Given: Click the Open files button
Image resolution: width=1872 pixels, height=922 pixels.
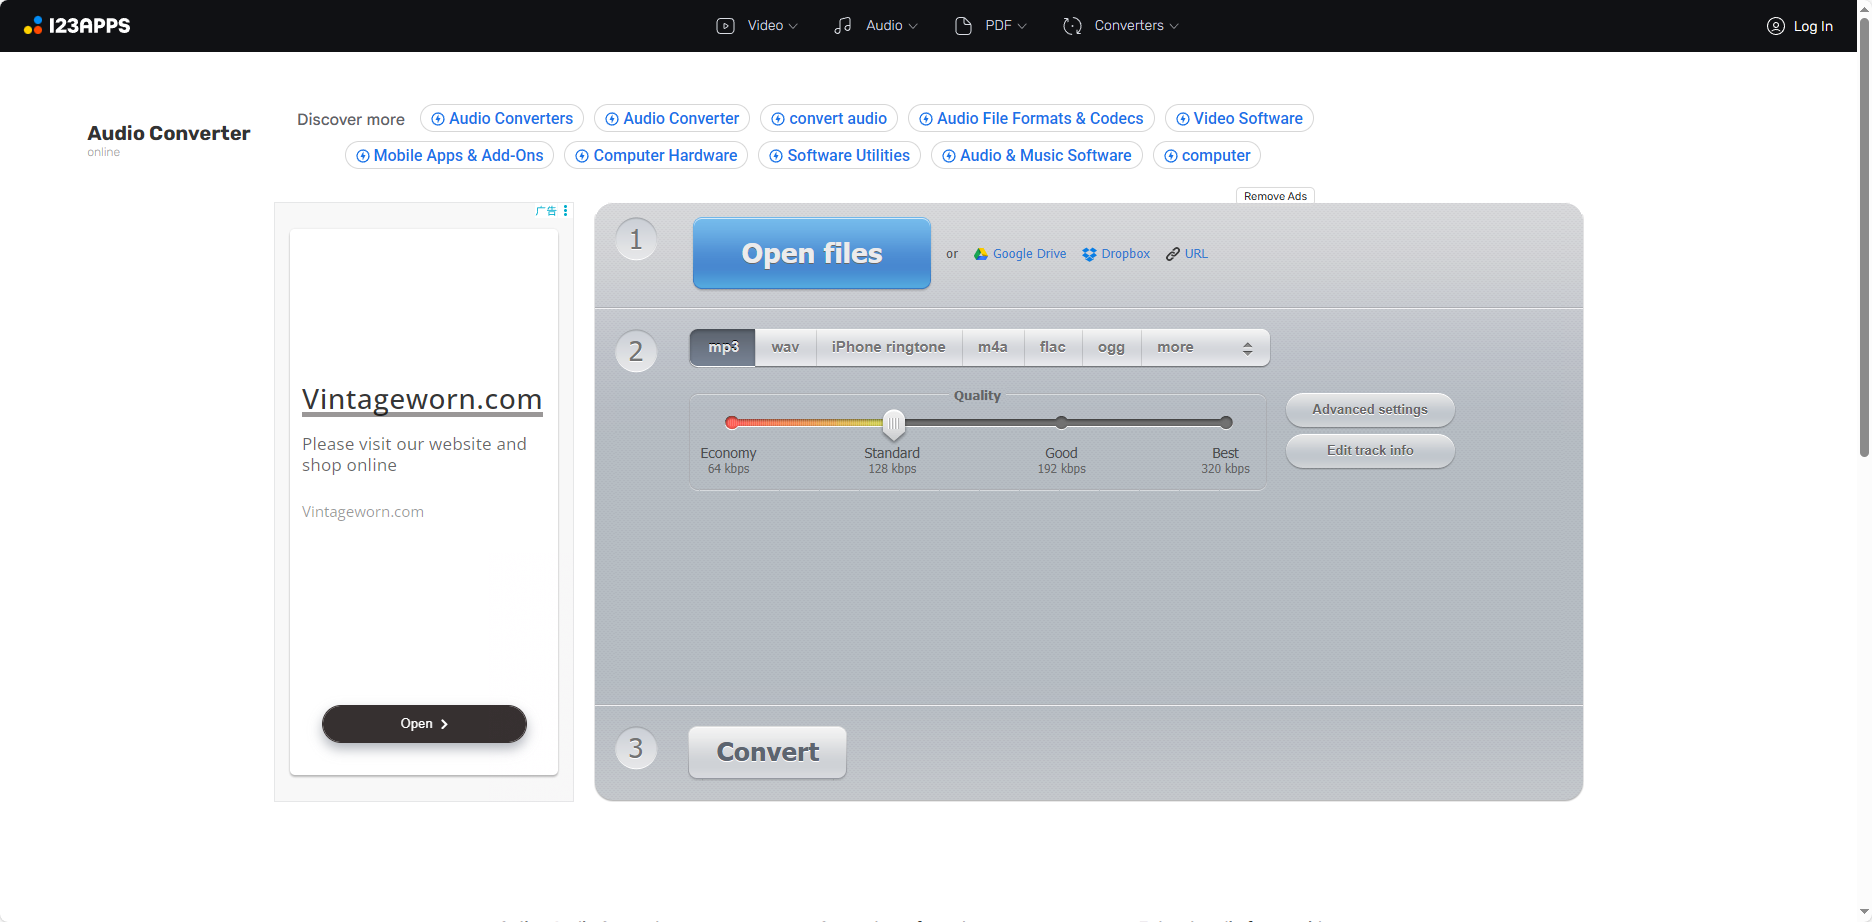Looking at the screenshot, I should (811, 254).
